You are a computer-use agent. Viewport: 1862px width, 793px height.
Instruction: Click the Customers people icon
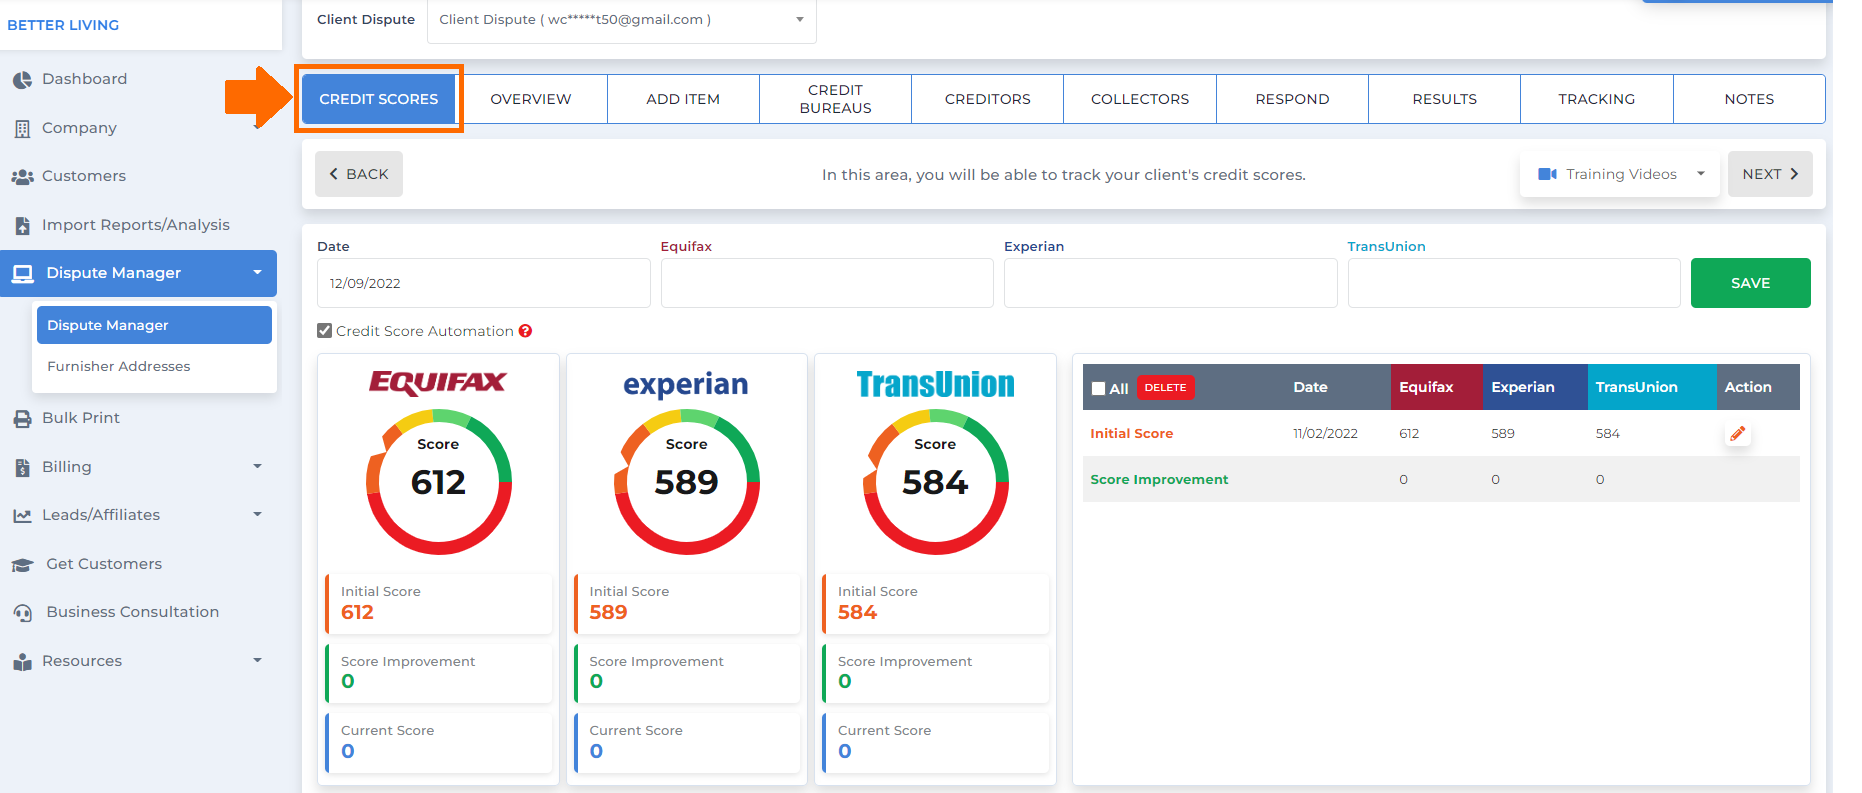tap(22, 177)
